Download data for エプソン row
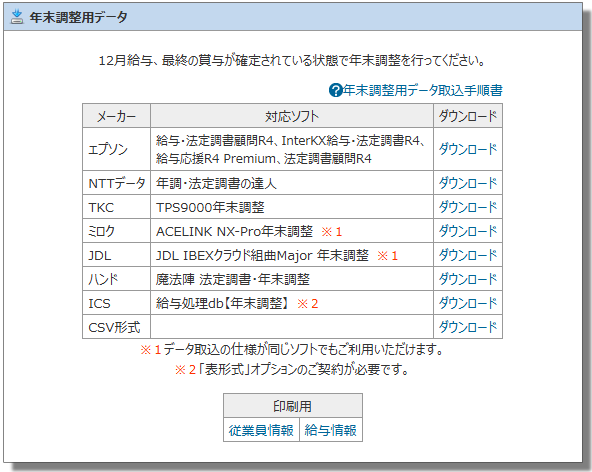Viewport: 592px width, 472px height. (468, 149)
